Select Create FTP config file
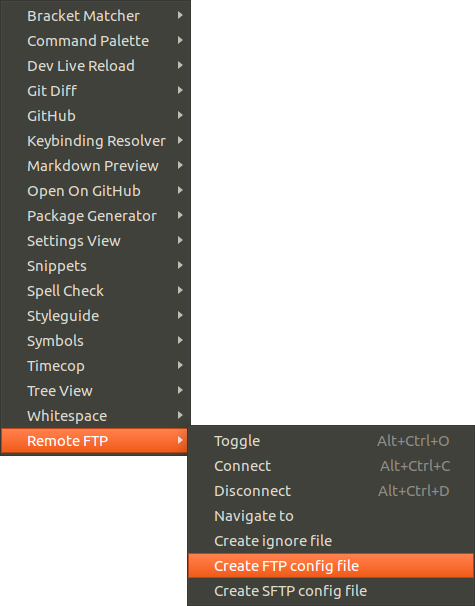Viewport: 475px width, 606px height. click(x=331, y=566)
